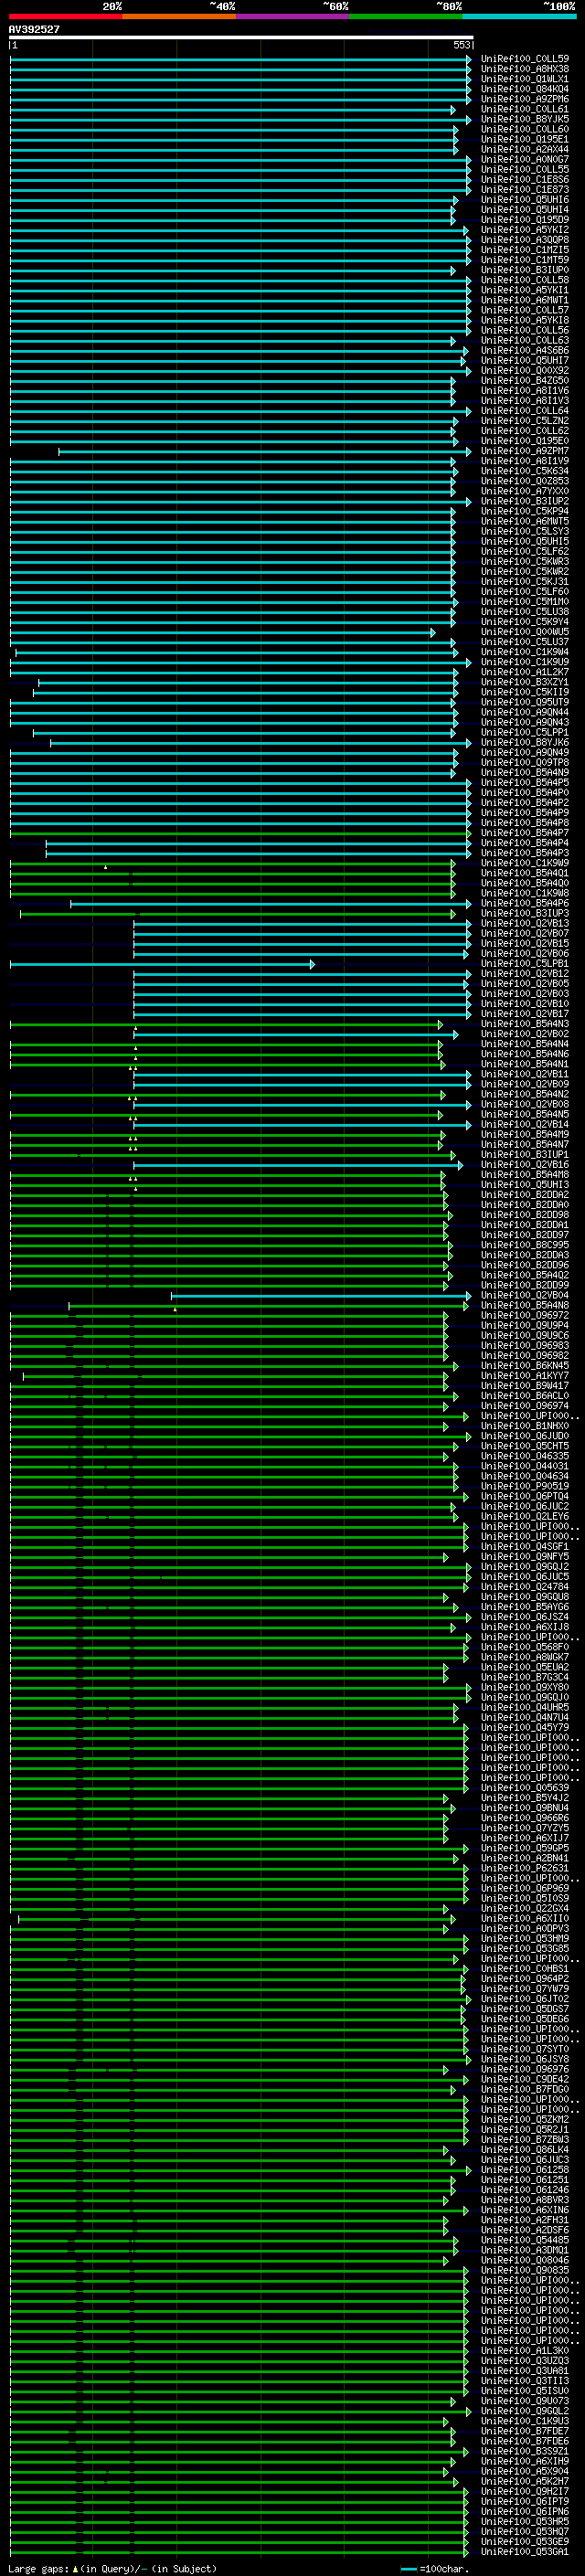585x2576 pixels.
Task: Click the red 20% identity color bar
Action: [65, 16]
